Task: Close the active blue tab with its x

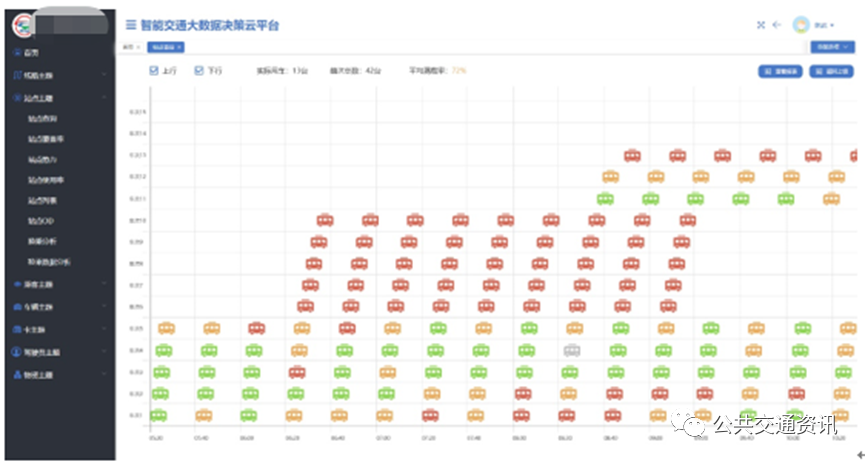Action: pyautogui.click(x=180, y=47)
